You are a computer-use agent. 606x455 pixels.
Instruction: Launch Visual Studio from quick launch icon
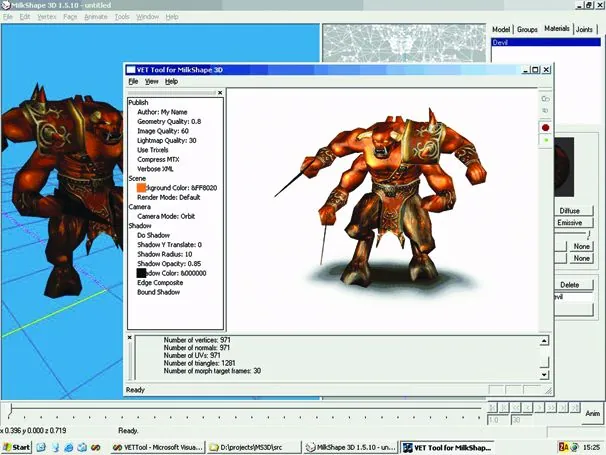[96, 447]
